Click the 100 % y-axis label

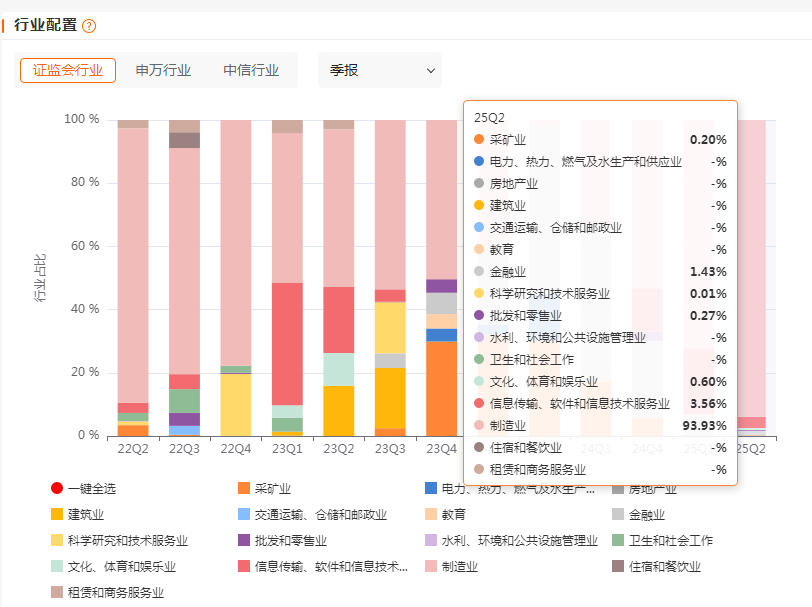tap(81, 119)
